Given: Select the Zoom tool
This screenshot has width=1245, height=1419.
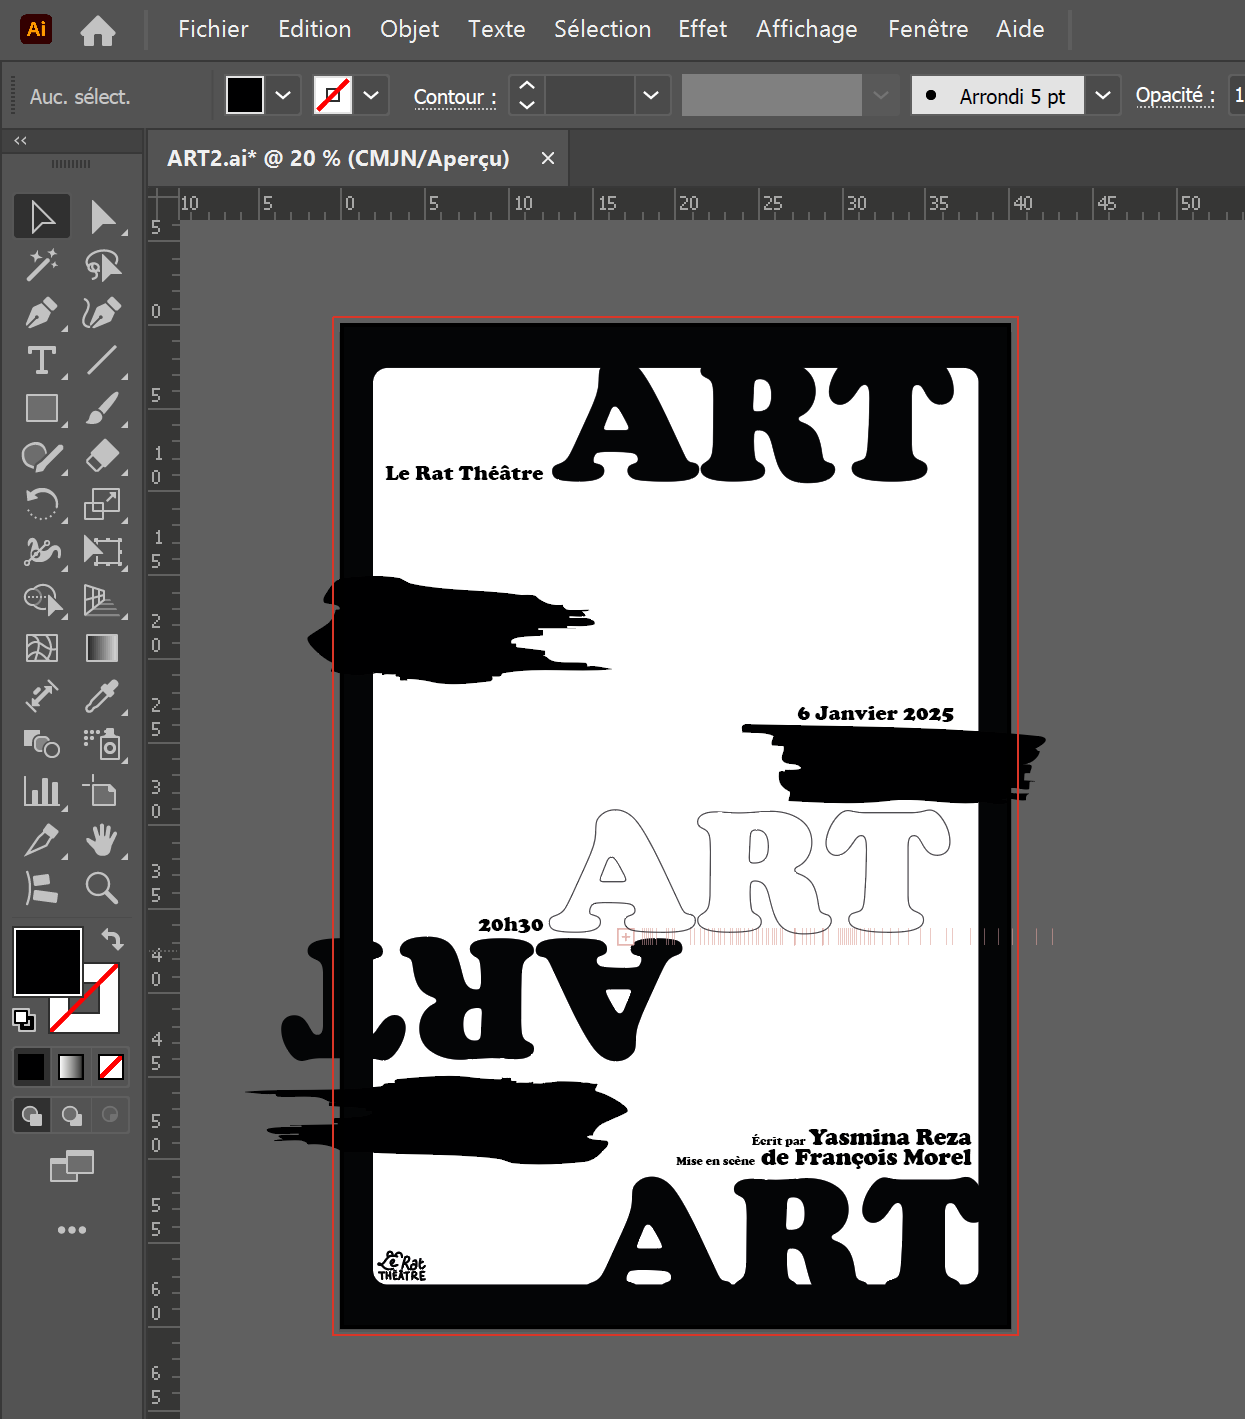Looking at the screenshot, I should [x=102, y=888].
